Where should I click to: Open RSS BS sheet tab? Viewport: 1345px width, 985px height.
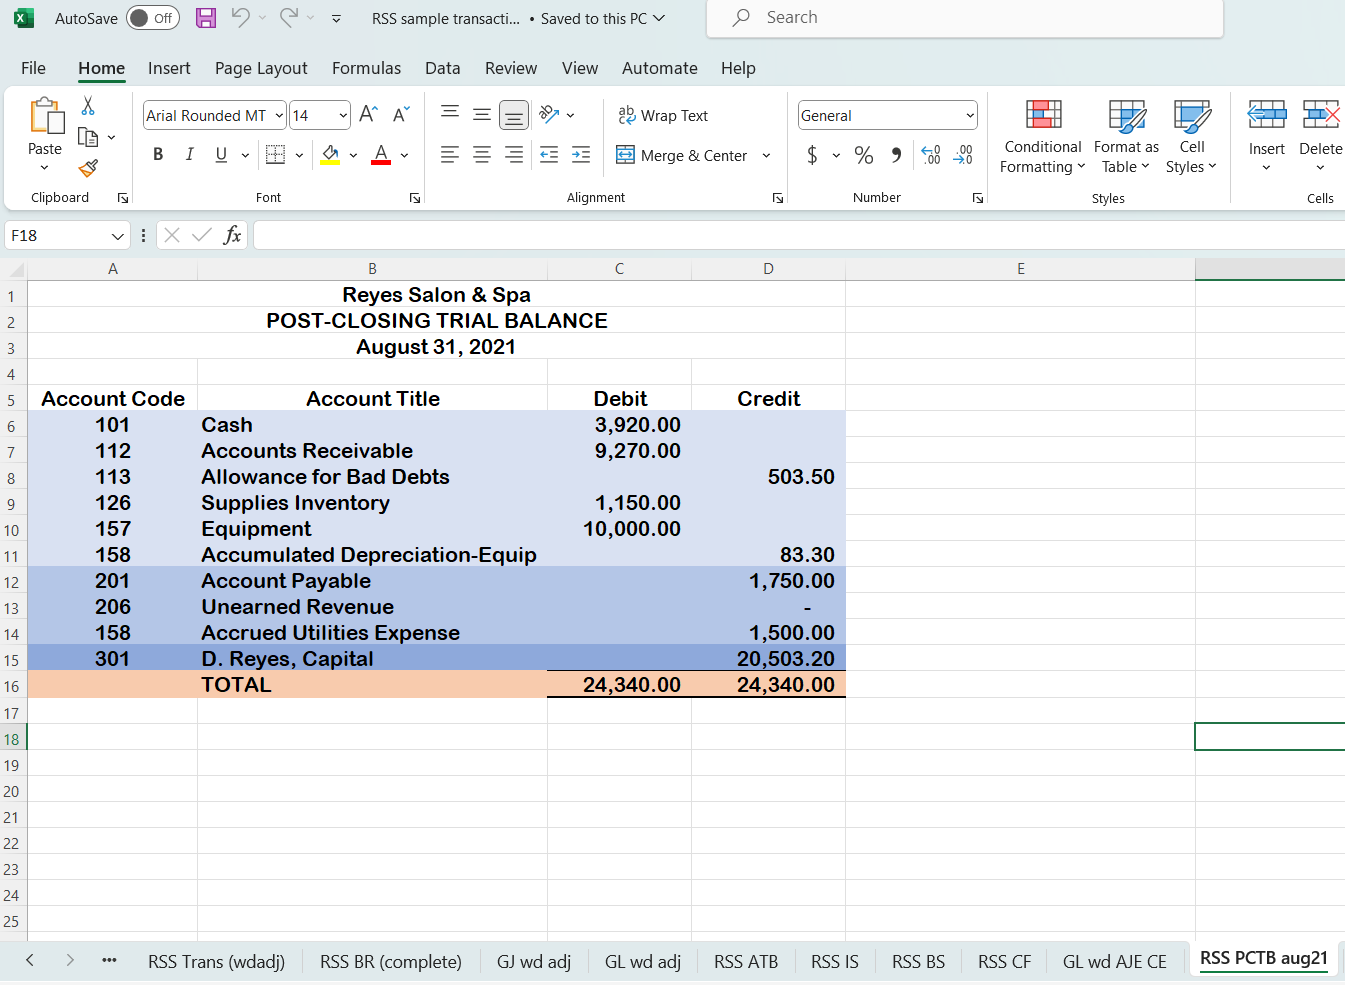coord(918,962)
